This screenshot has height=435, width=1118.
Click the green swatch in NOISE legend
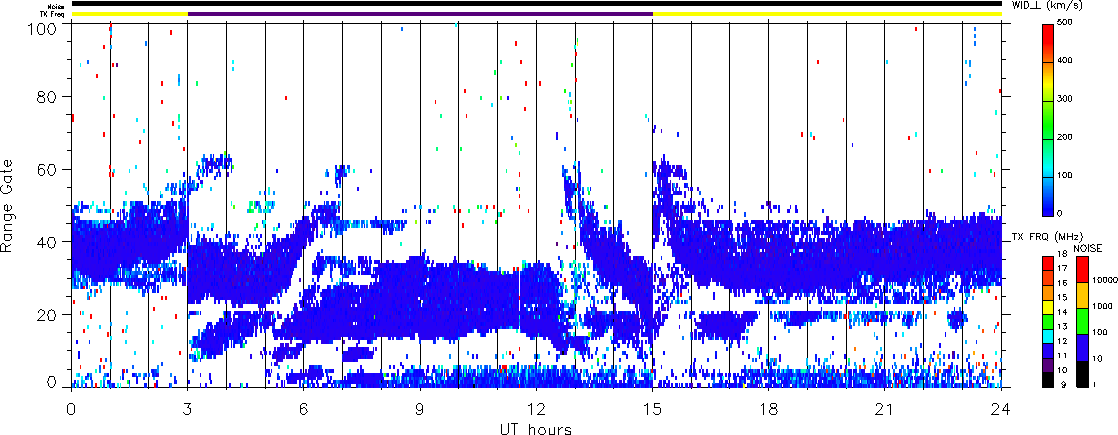[x=1083, y=322]
